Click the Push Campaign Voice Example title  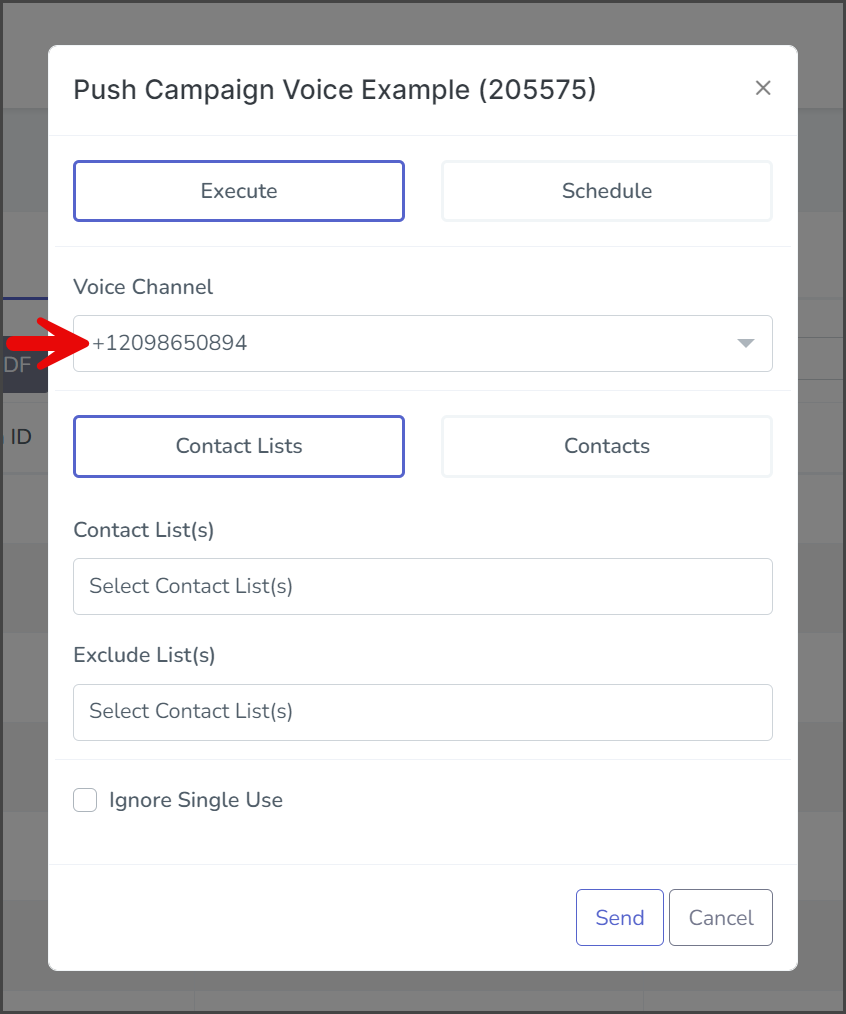[334, 90]
